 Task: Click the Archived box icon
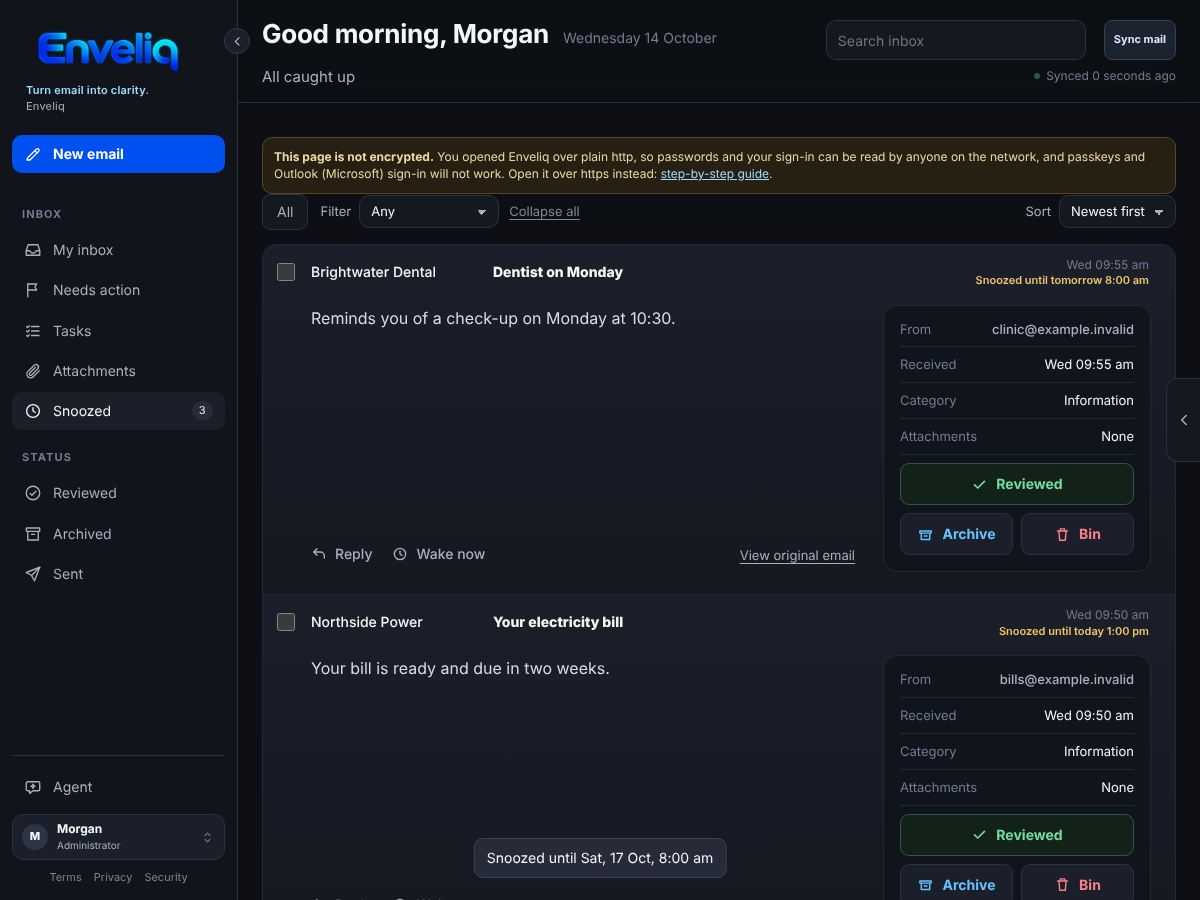33,534
